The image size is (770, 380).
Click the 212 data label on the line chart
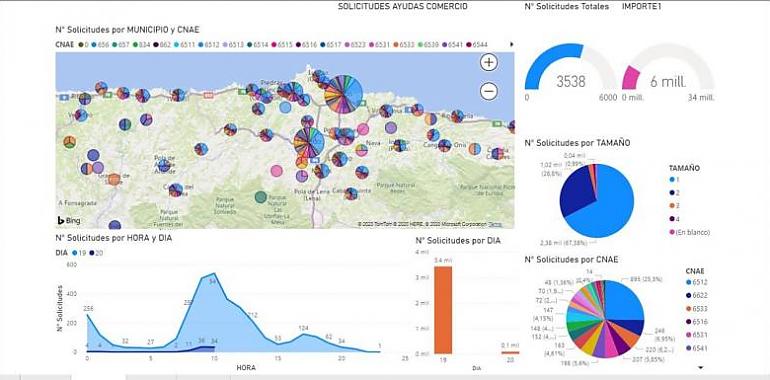[x=252, y=315]
